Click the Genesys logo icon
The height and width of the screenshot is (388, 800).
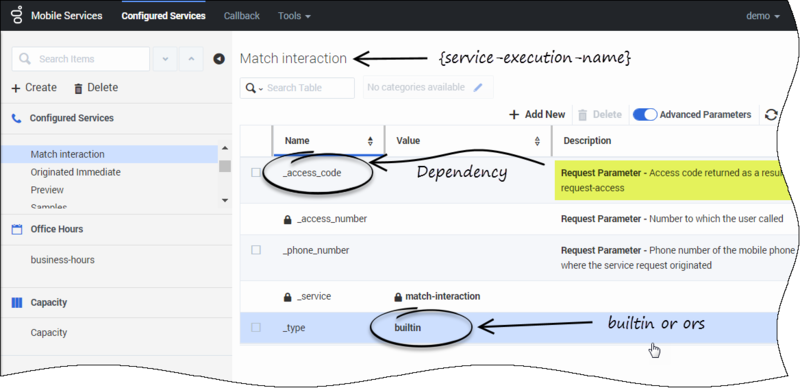[17, 15]
